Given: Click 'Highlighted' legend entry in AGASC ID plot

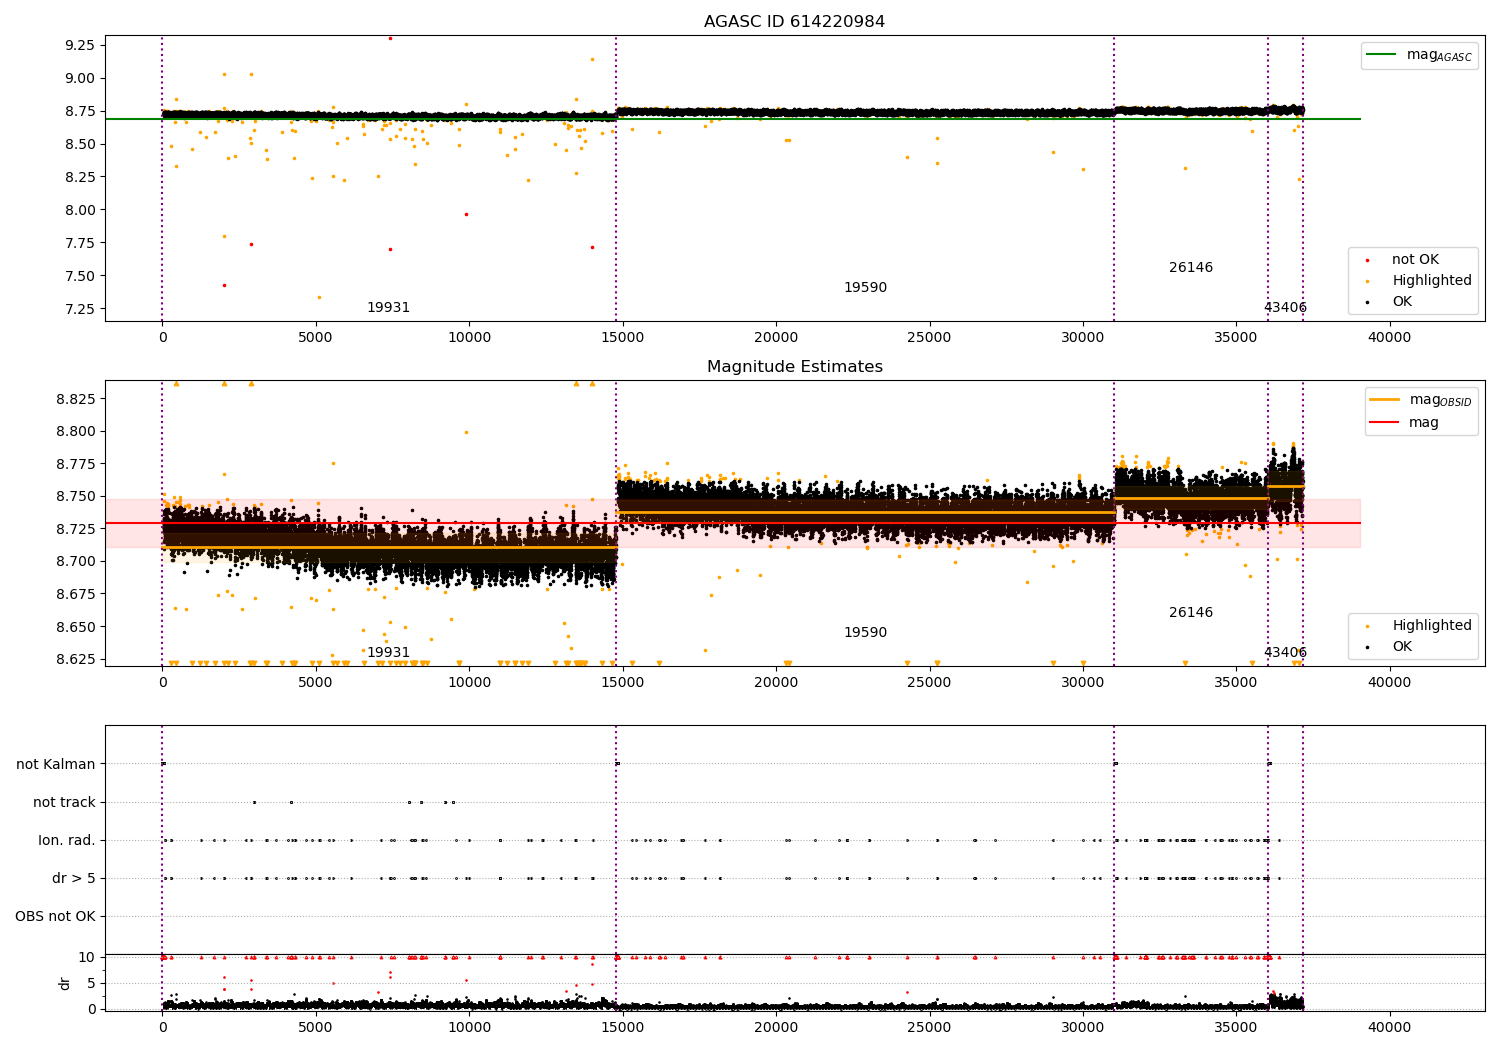Looking at the screenshot, I should pos(1431,281).
